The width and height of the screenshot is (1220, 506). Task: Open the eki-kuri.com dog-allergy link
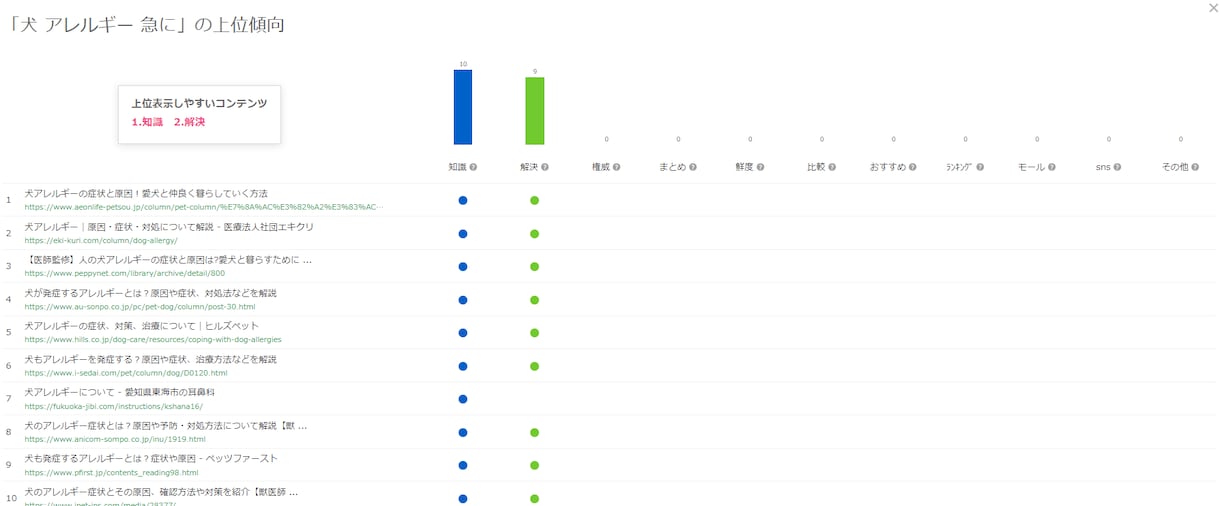pos(101,240)
